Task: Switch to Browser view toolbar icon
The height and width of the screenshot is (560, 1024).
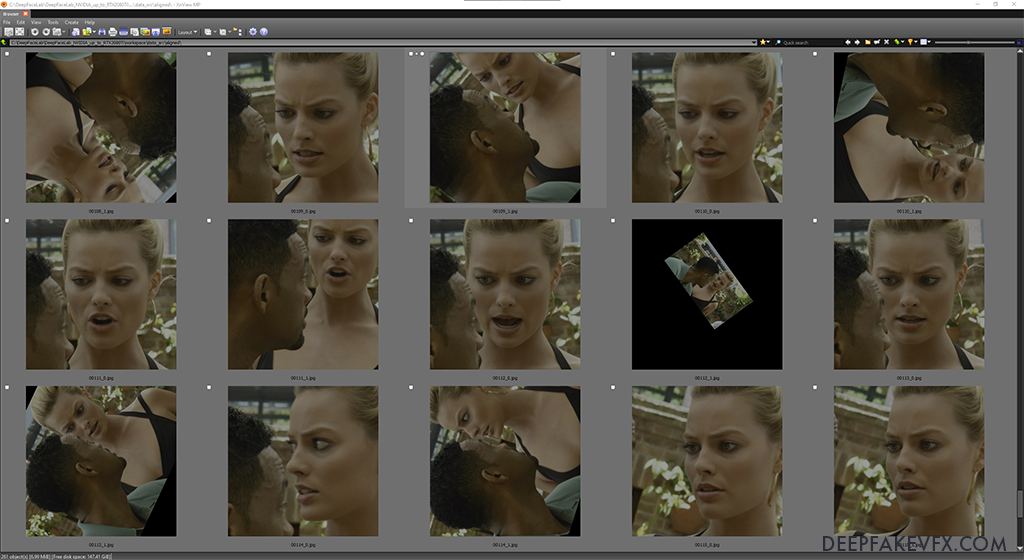Action: pyautogui.click(x=8, y=31)
